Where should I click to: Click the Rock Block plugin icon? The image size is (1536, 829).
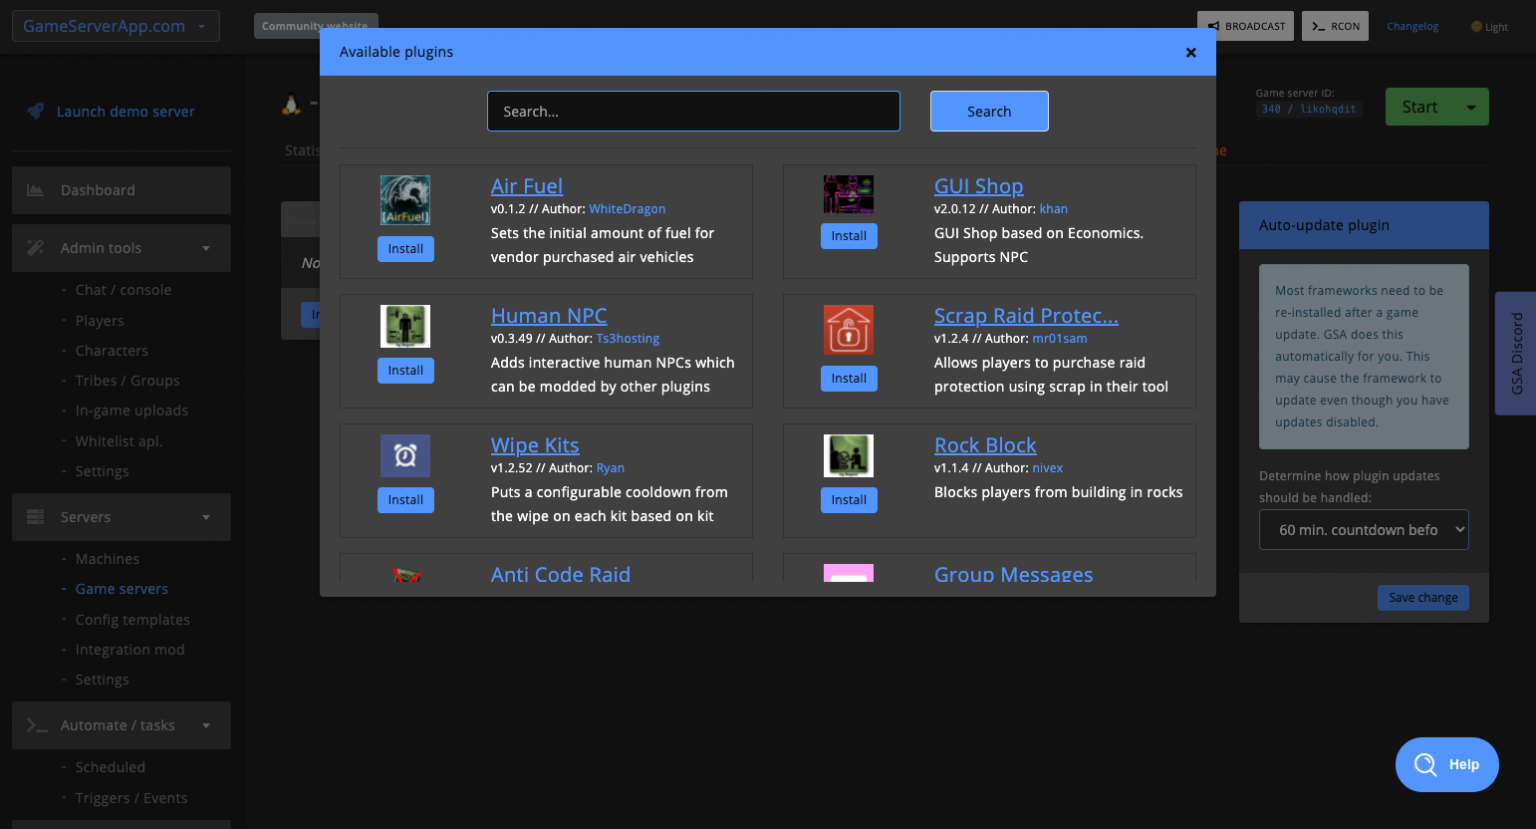(x=848, y=455)
